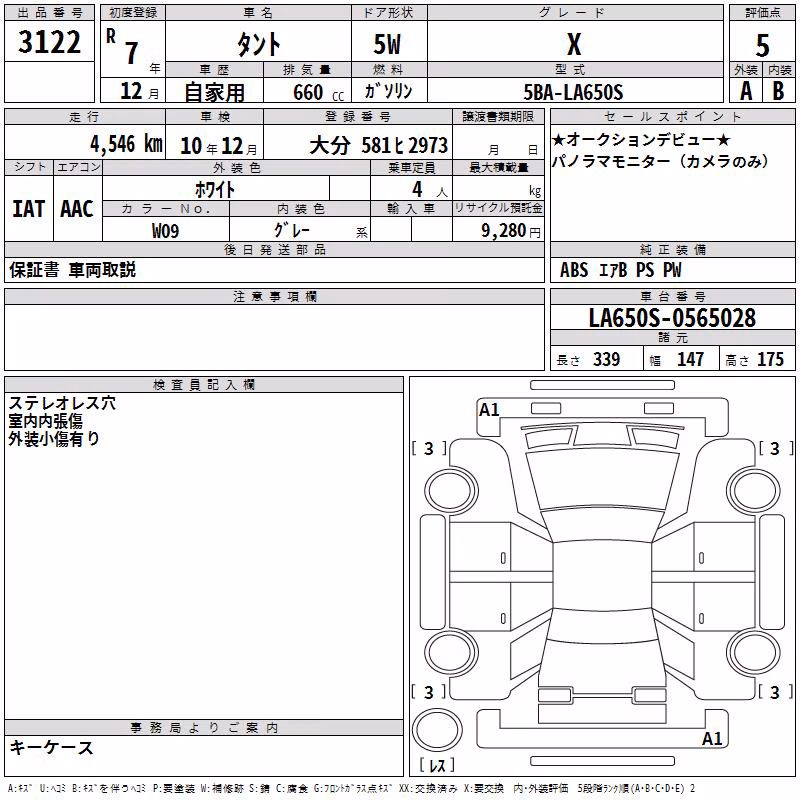The height and width of the screenshot is (800, 800).
Task: Select the shift type IAT
Action: point(29,209)
